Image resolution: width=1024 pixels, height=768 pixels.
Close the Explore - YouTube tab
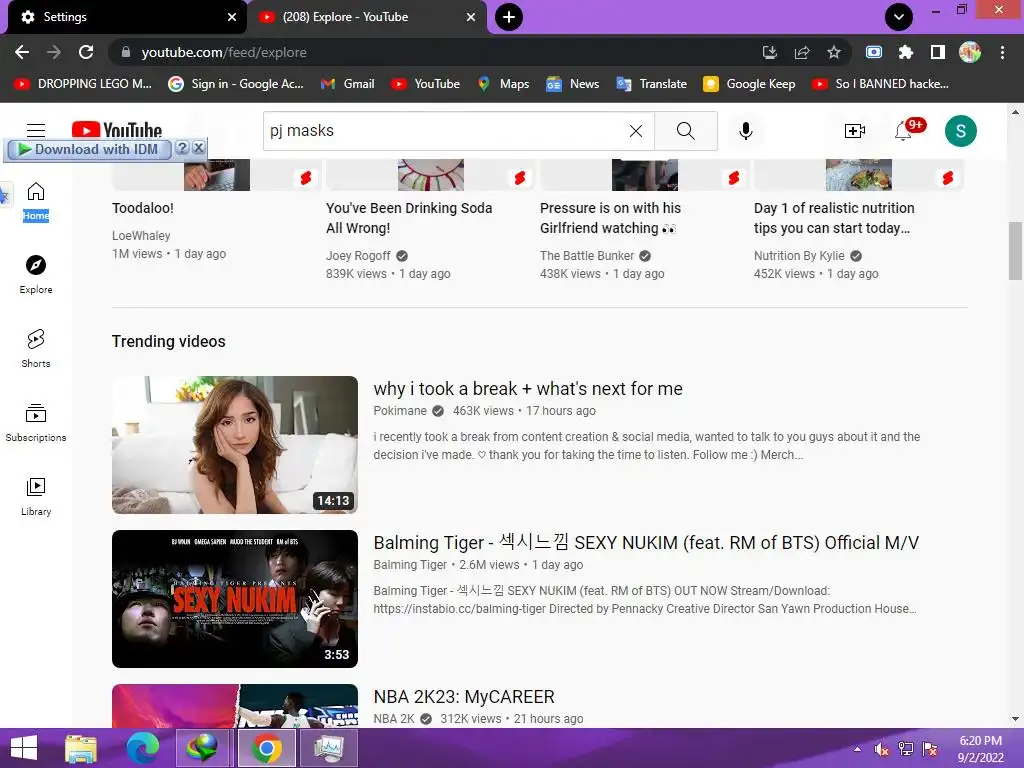[471, 17]
